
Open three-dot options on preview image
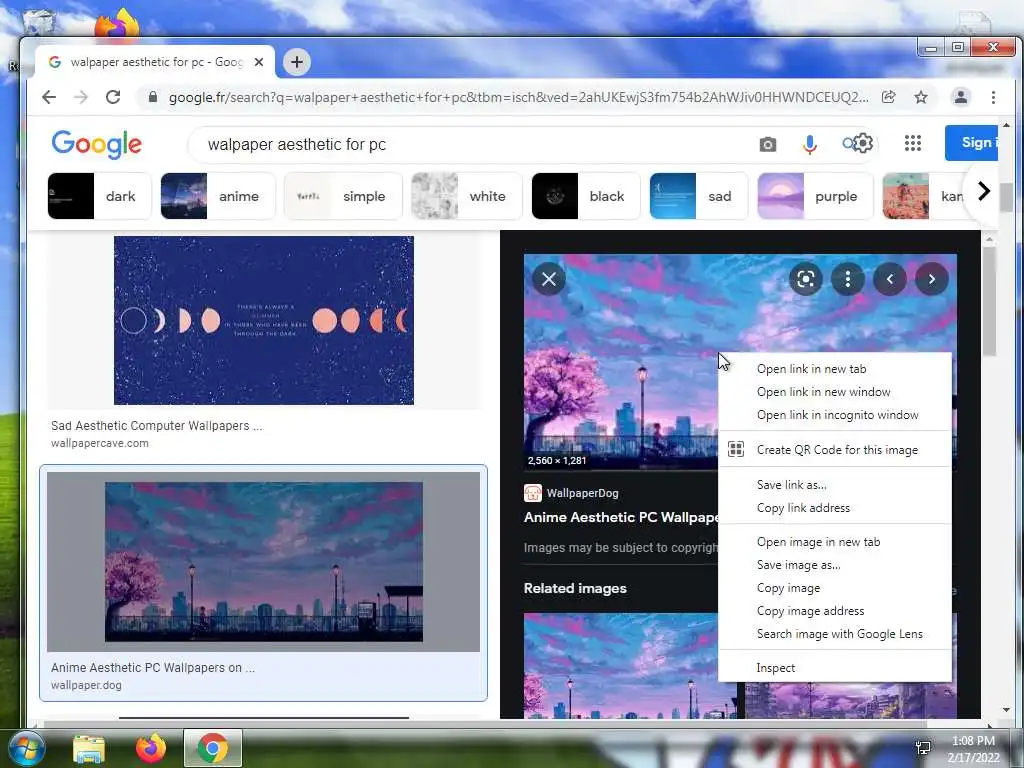(848, 280)
